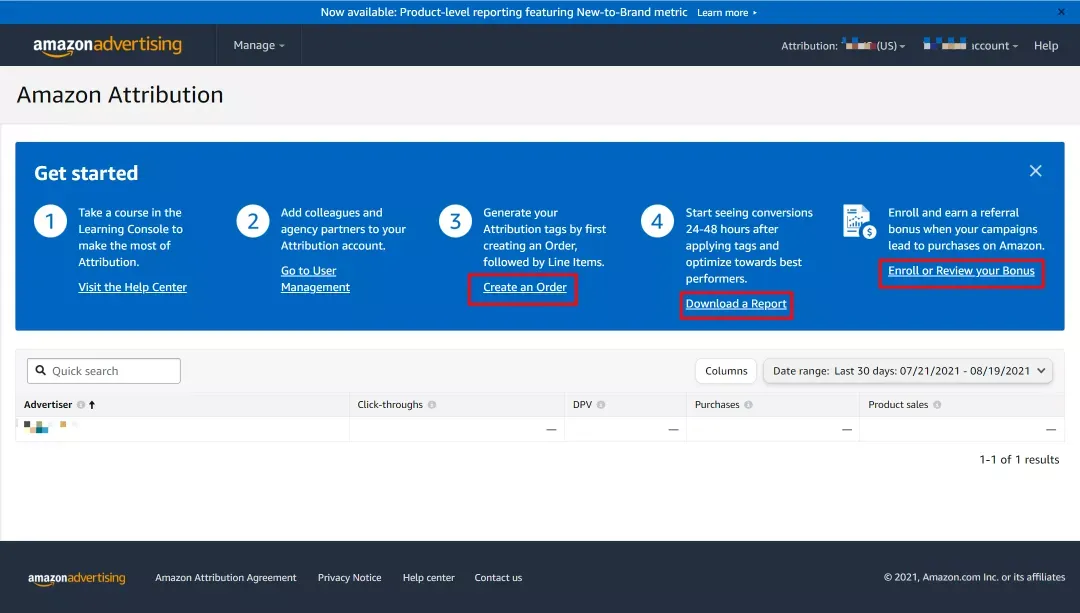This screenshot has width=1080, height=613.
Task: Open Help center footer link
Action: point(428,578)
